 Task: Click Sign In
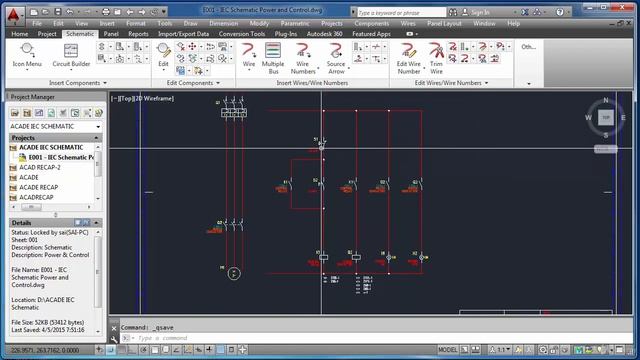[x=480, y=12]
